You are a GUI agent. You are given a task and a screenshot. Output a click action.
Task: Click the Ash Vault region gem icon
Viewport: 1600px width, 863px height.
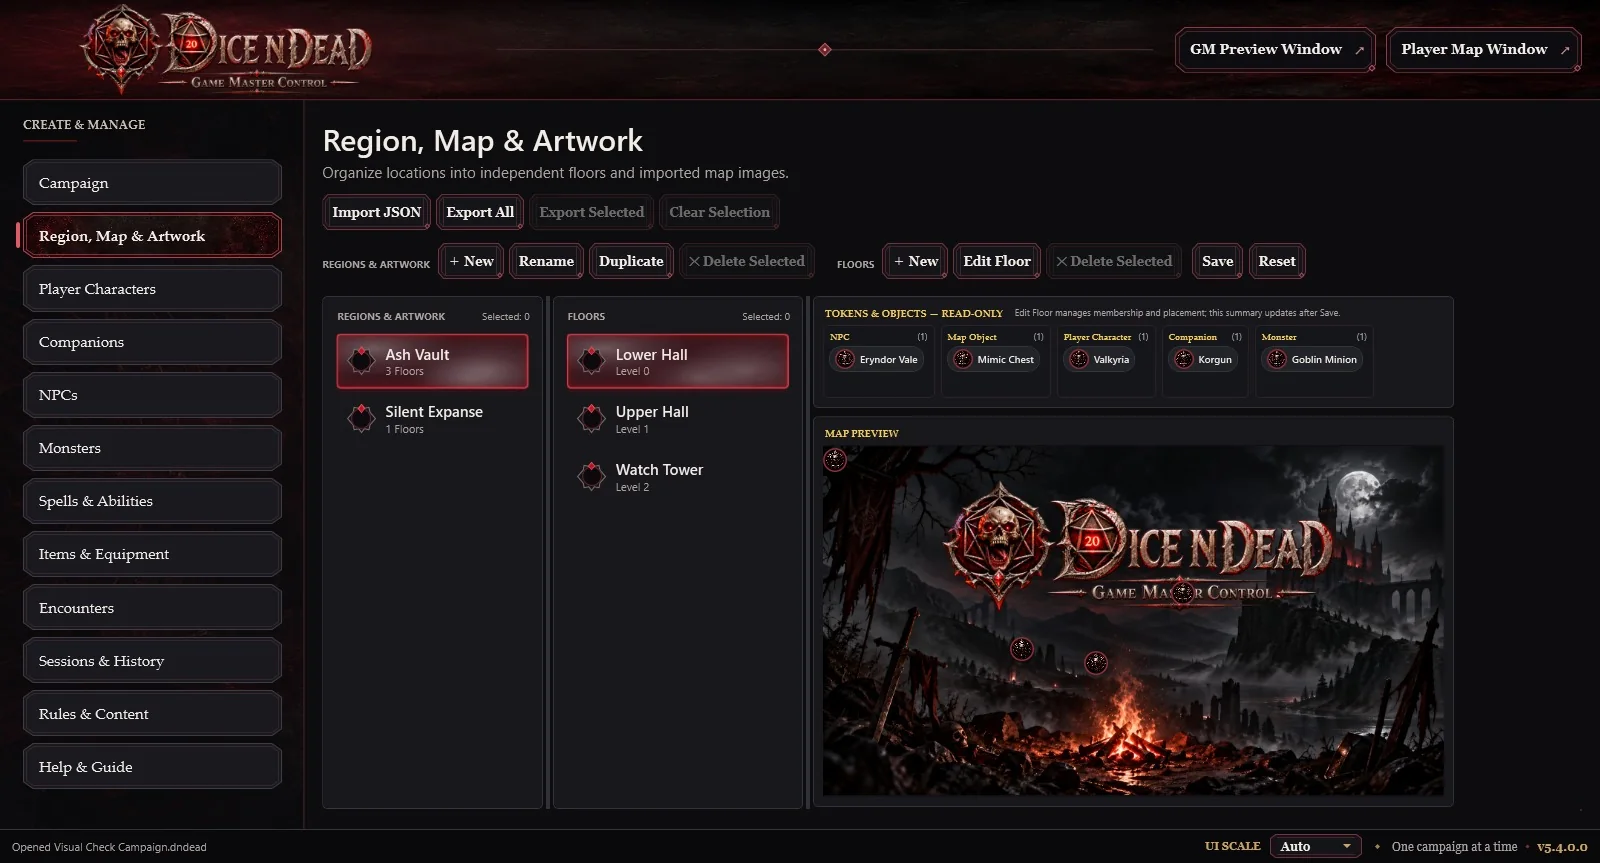click(361, 361)
